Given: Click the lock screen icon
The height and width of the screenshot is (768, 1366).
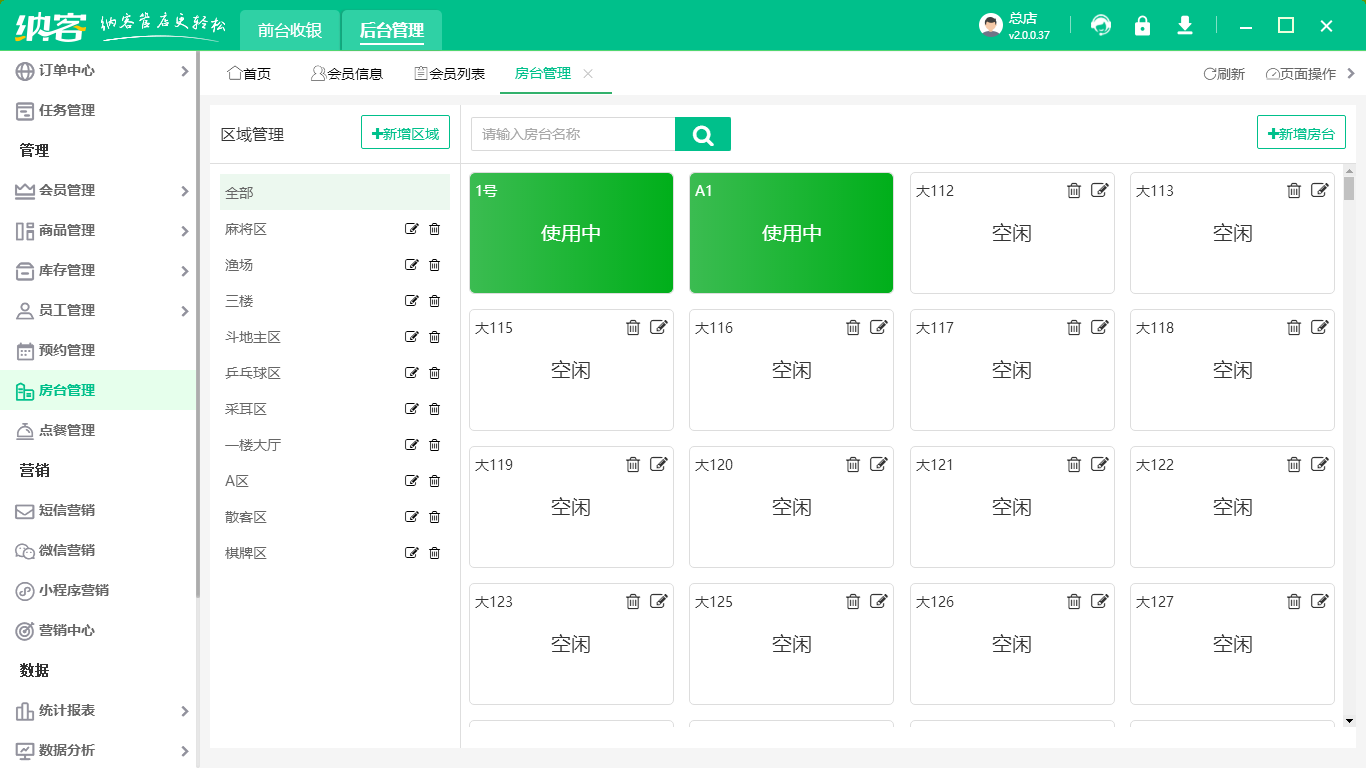Looking at the screenshot, I should point(1142,26).
